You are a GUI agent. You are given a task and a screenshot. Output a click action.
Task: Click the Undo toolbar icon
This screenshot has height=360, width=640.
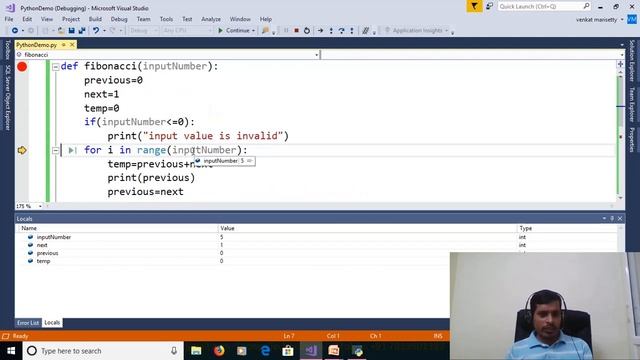point(96,31)
